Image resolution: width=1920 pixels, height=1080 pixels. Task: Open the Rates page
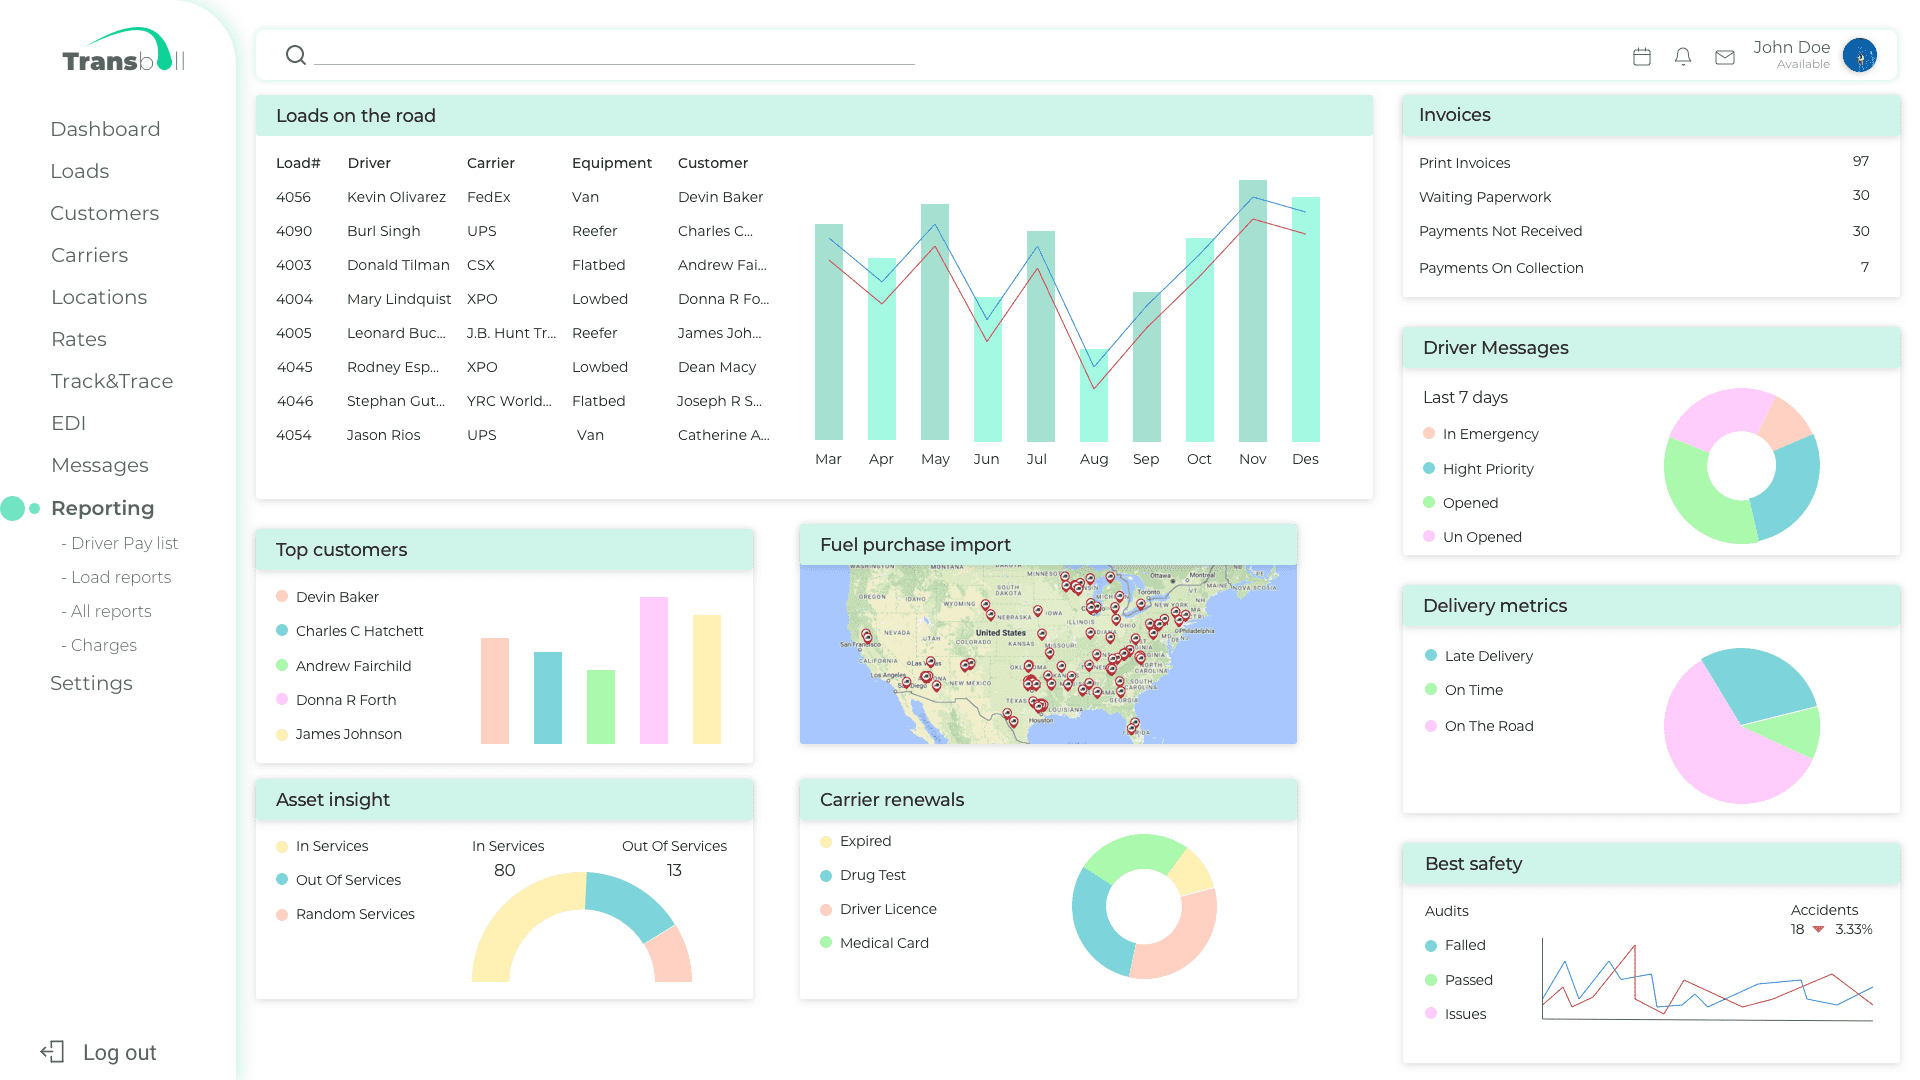point(79,339)
